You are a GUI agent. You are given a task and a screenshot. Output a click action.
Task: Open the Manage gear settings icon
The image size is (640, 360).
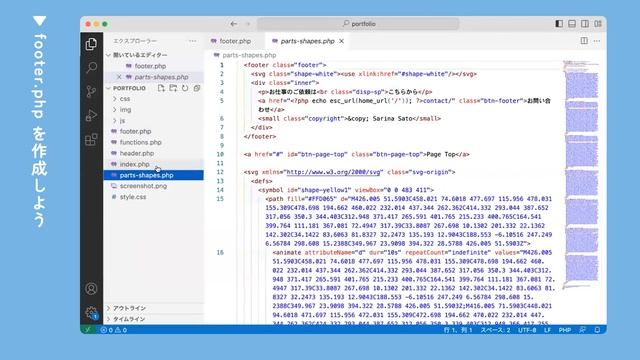click(x=91, y=313)
